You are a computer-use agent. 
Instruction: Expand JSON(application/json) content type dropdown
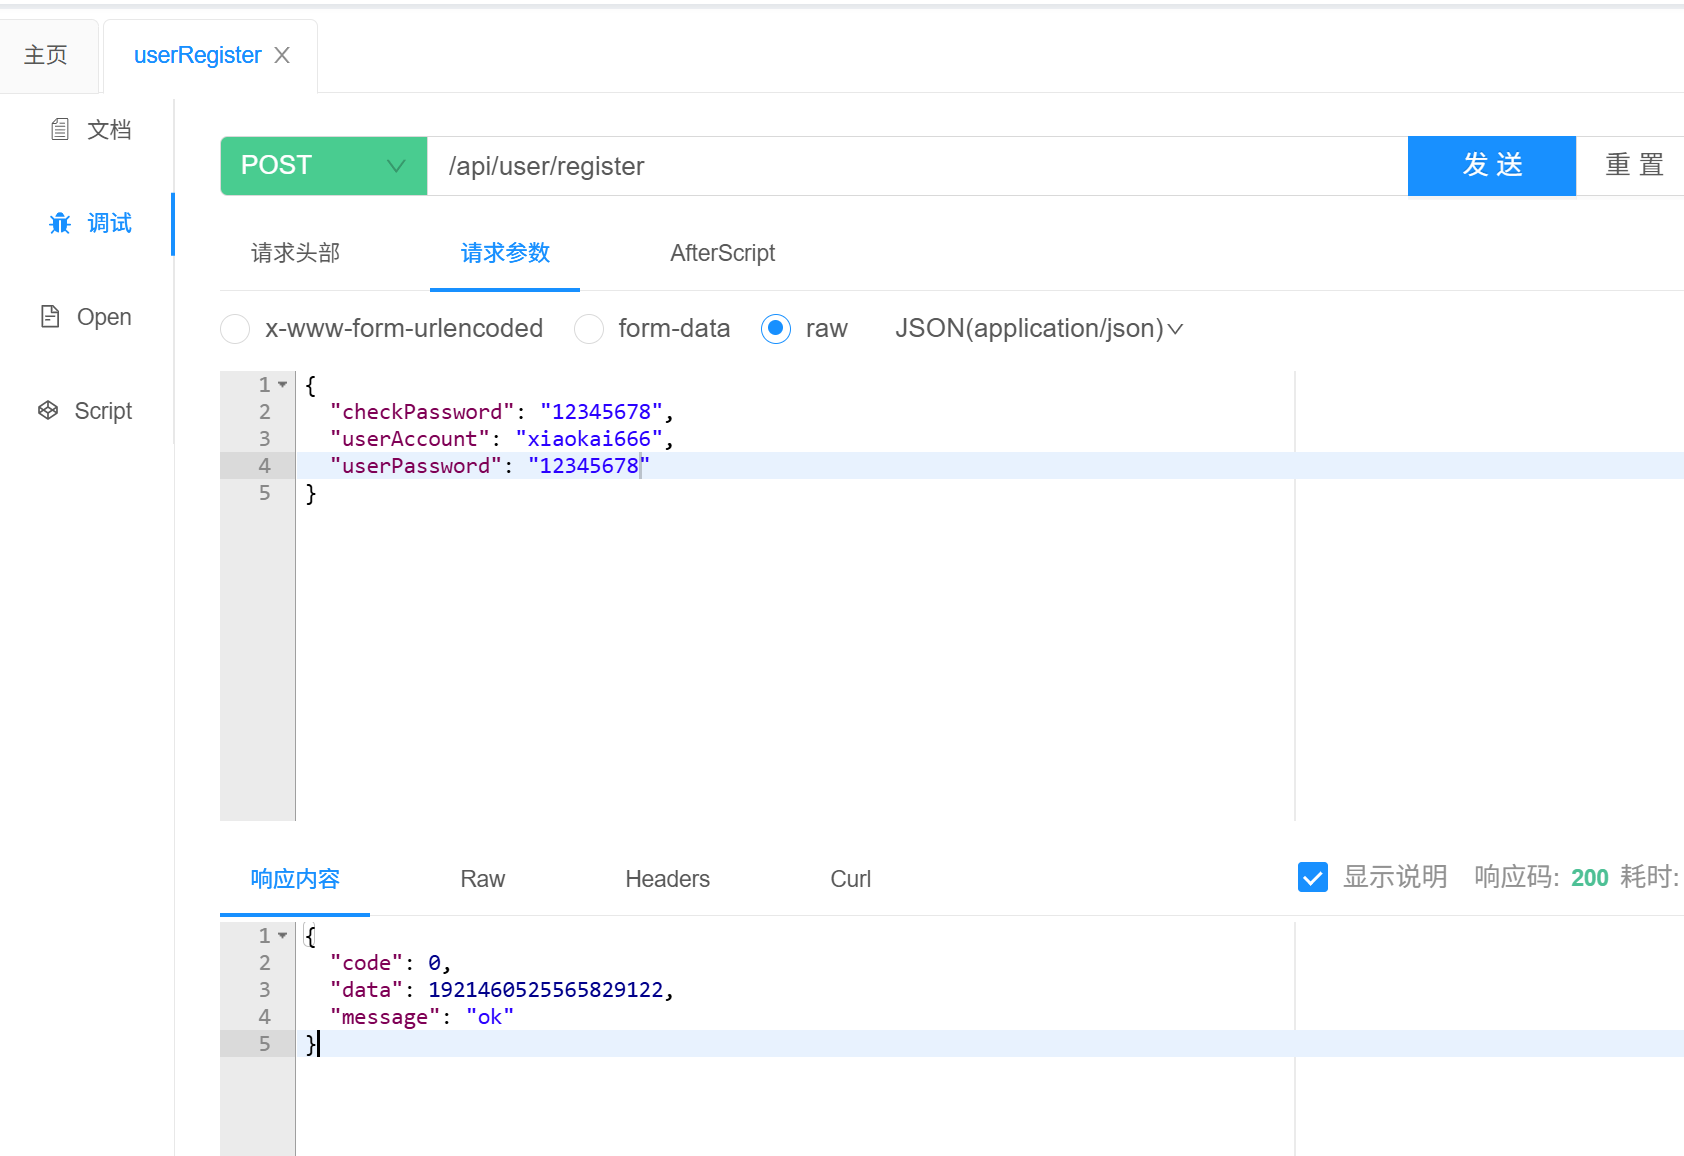click(1039, 329)
